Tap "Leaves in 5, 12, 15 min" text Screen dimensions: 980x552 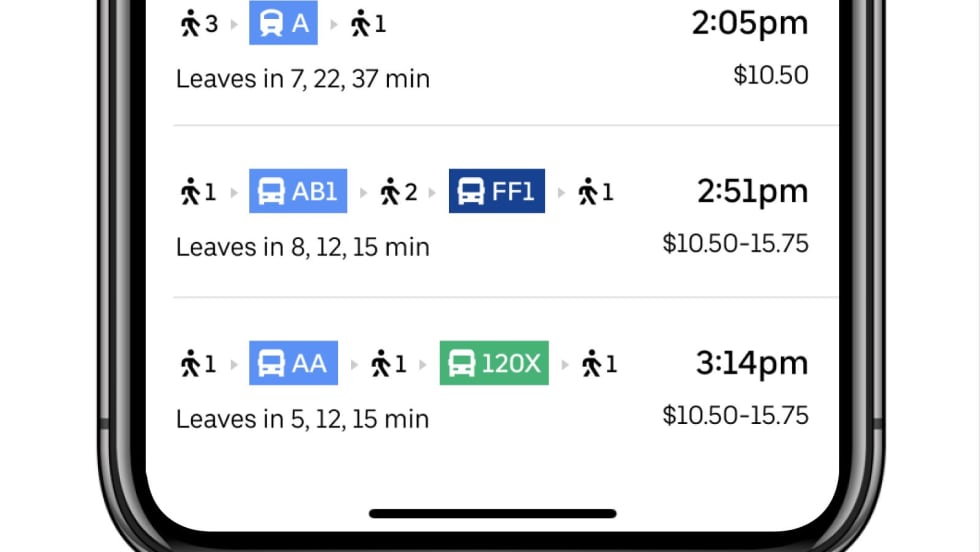[303, 418]
